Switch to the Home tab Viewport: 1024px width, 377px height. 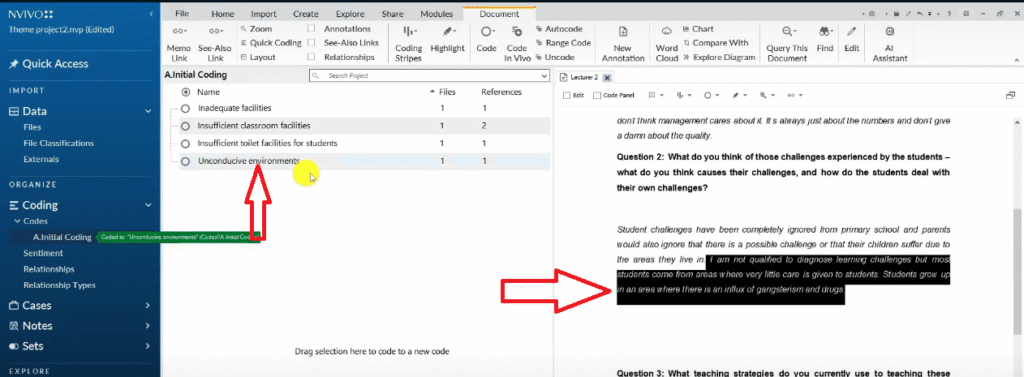pos(223,14)
